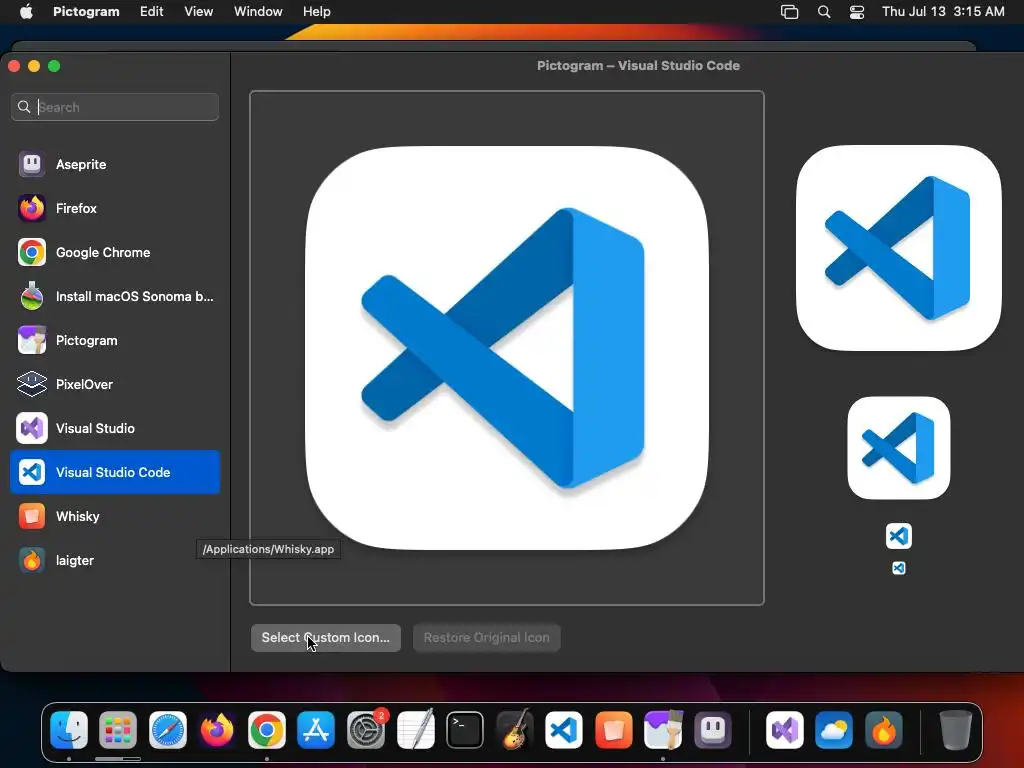The width and height of the screenshot is (1024, 768).
Task: Open Firefox from the Dock
Action: tap(217, 729)
